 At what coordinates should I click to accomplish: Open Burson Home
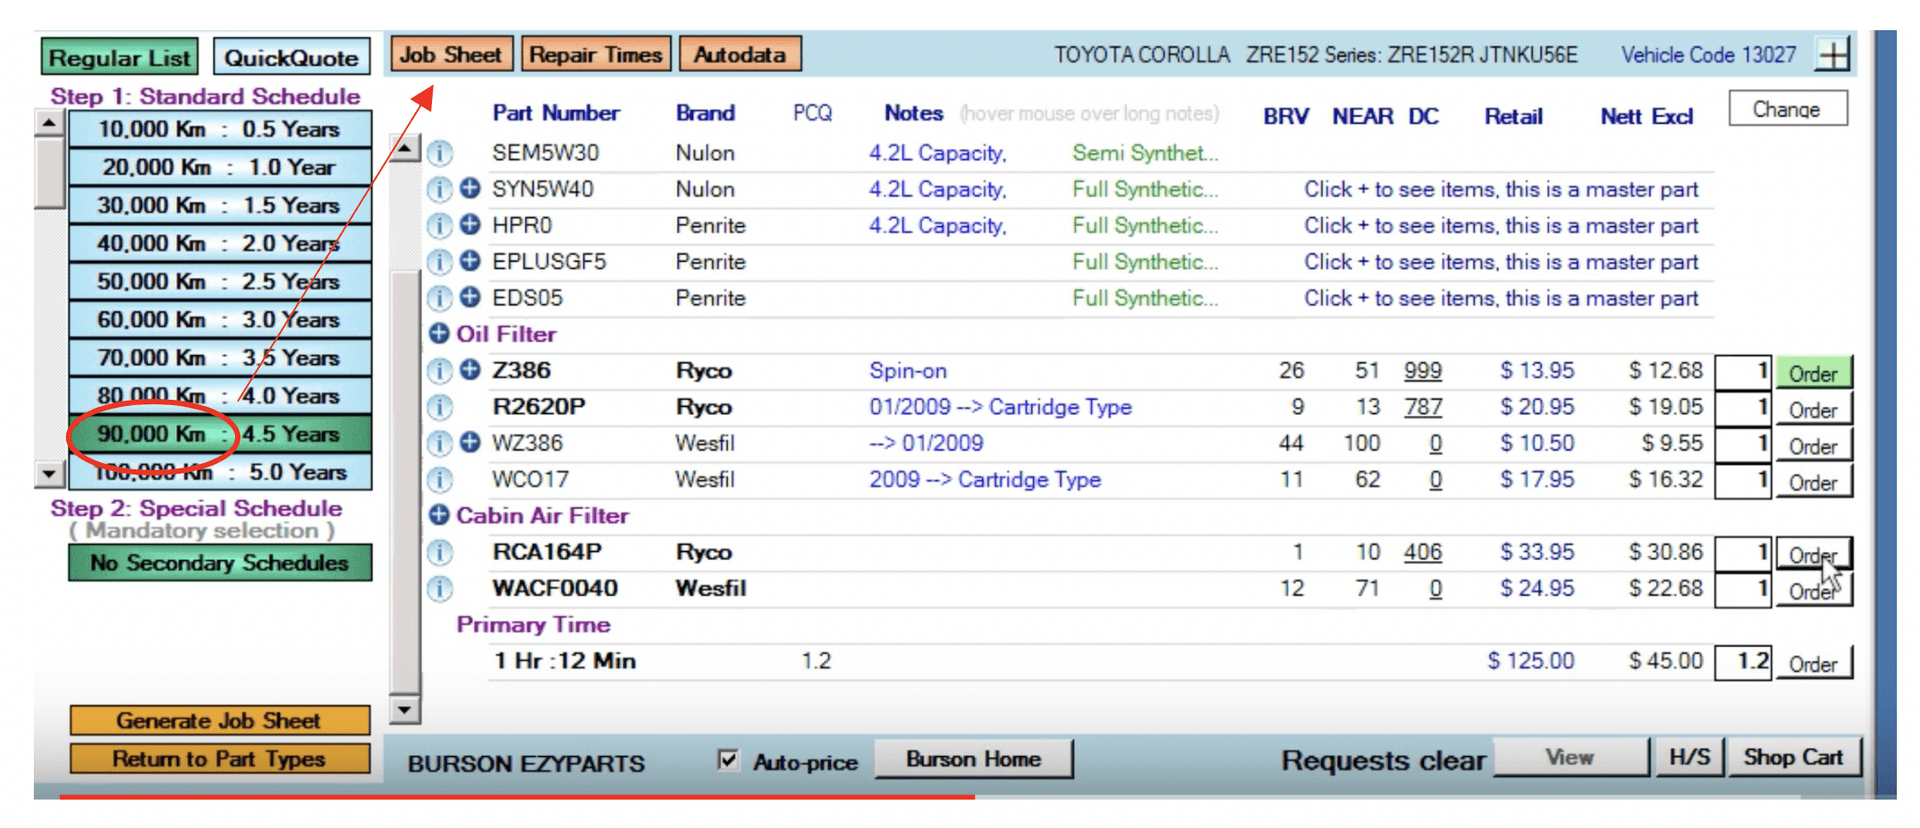pyautogui.click(x=973, y=758)
